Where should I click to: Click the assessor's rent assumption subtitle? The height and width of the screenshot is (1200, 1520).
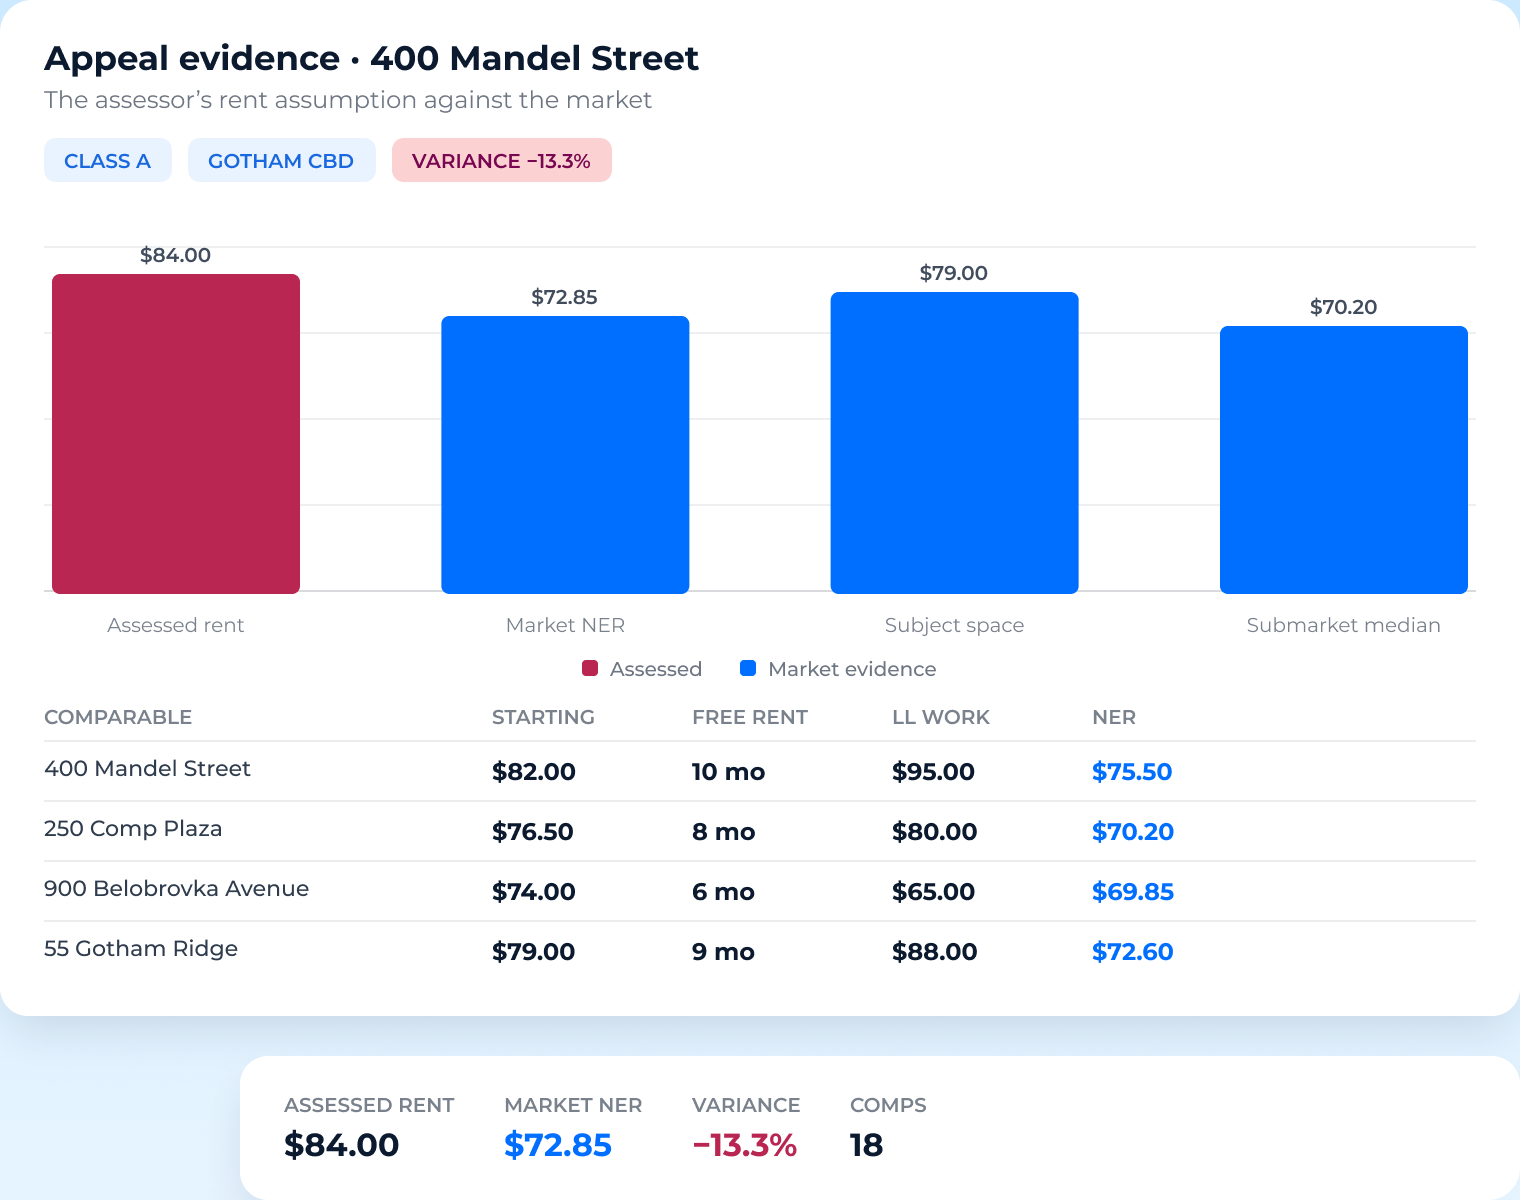(x=348, y=100)
